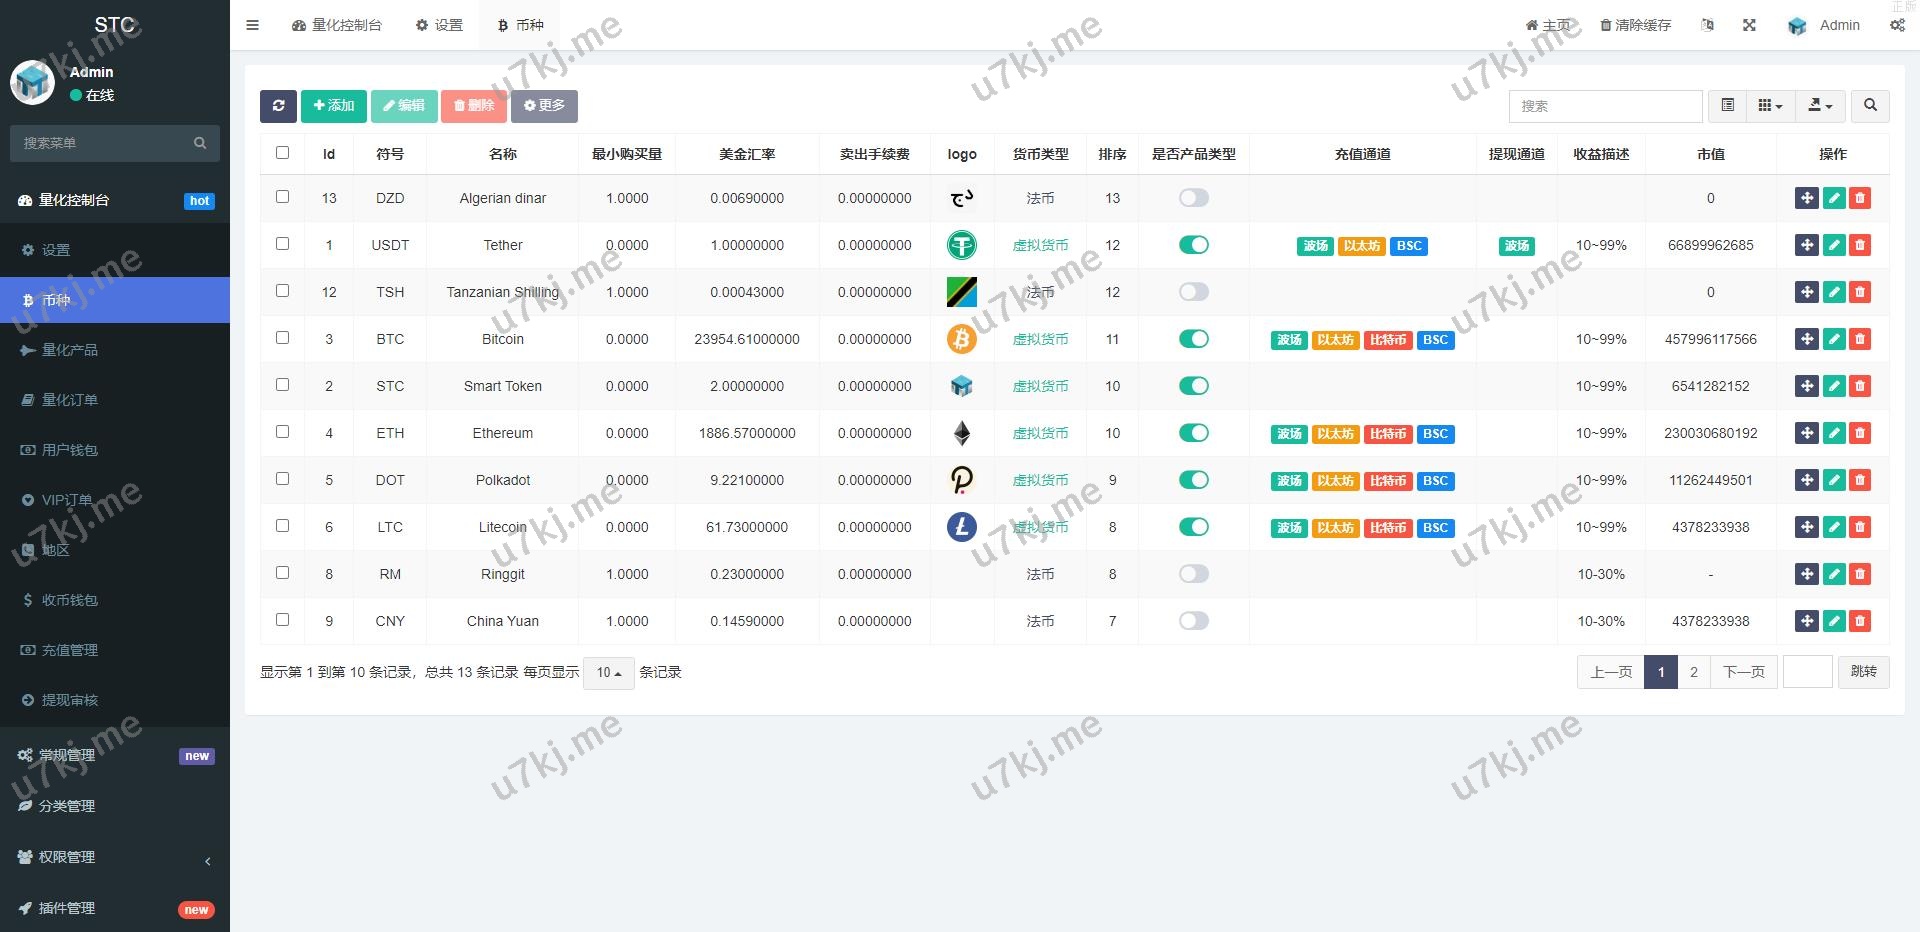Check the checkbox for Polkadot row
Screen dimensions: 1920x932
tap(282, 479)
